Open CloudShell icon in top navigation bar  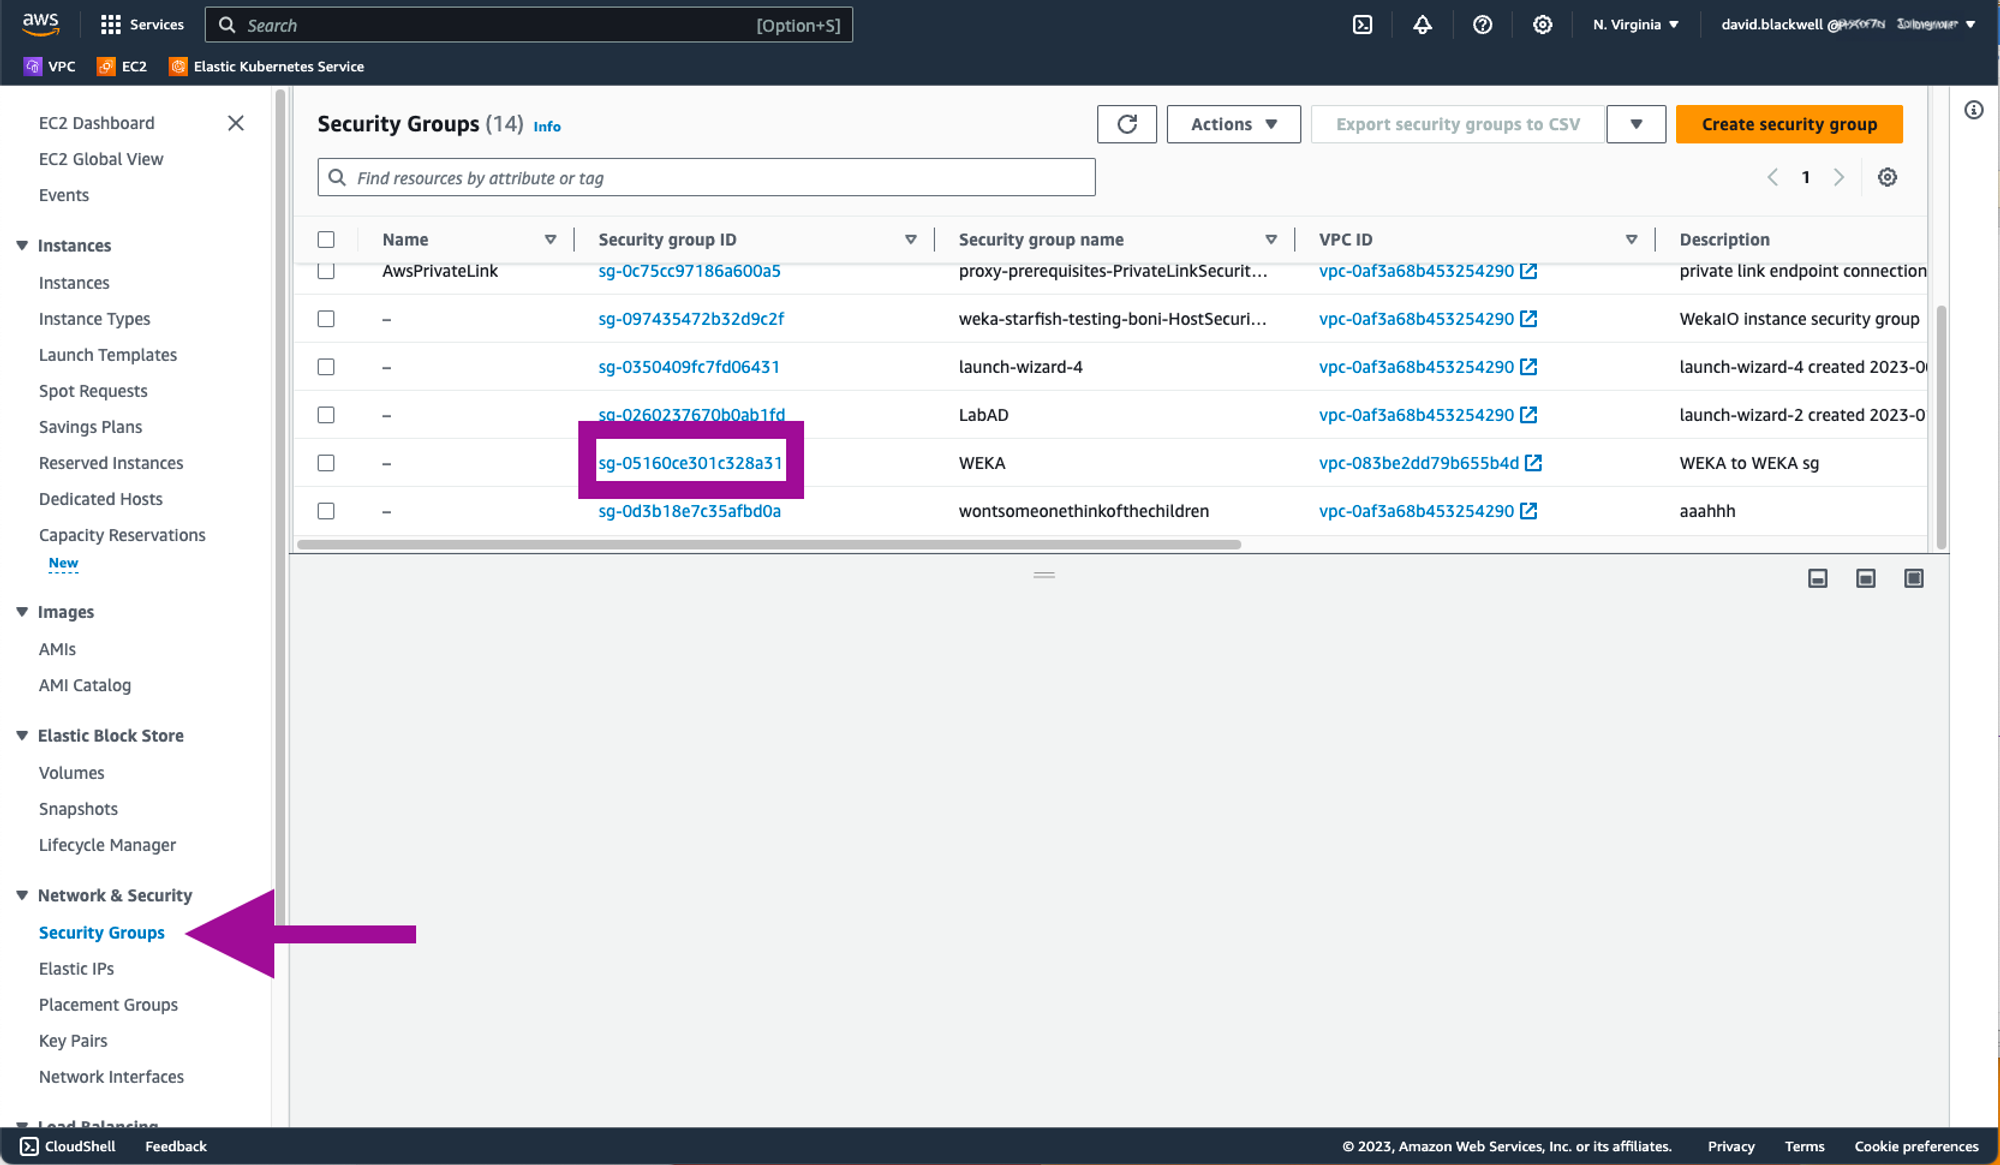(x=1362, y=25)
